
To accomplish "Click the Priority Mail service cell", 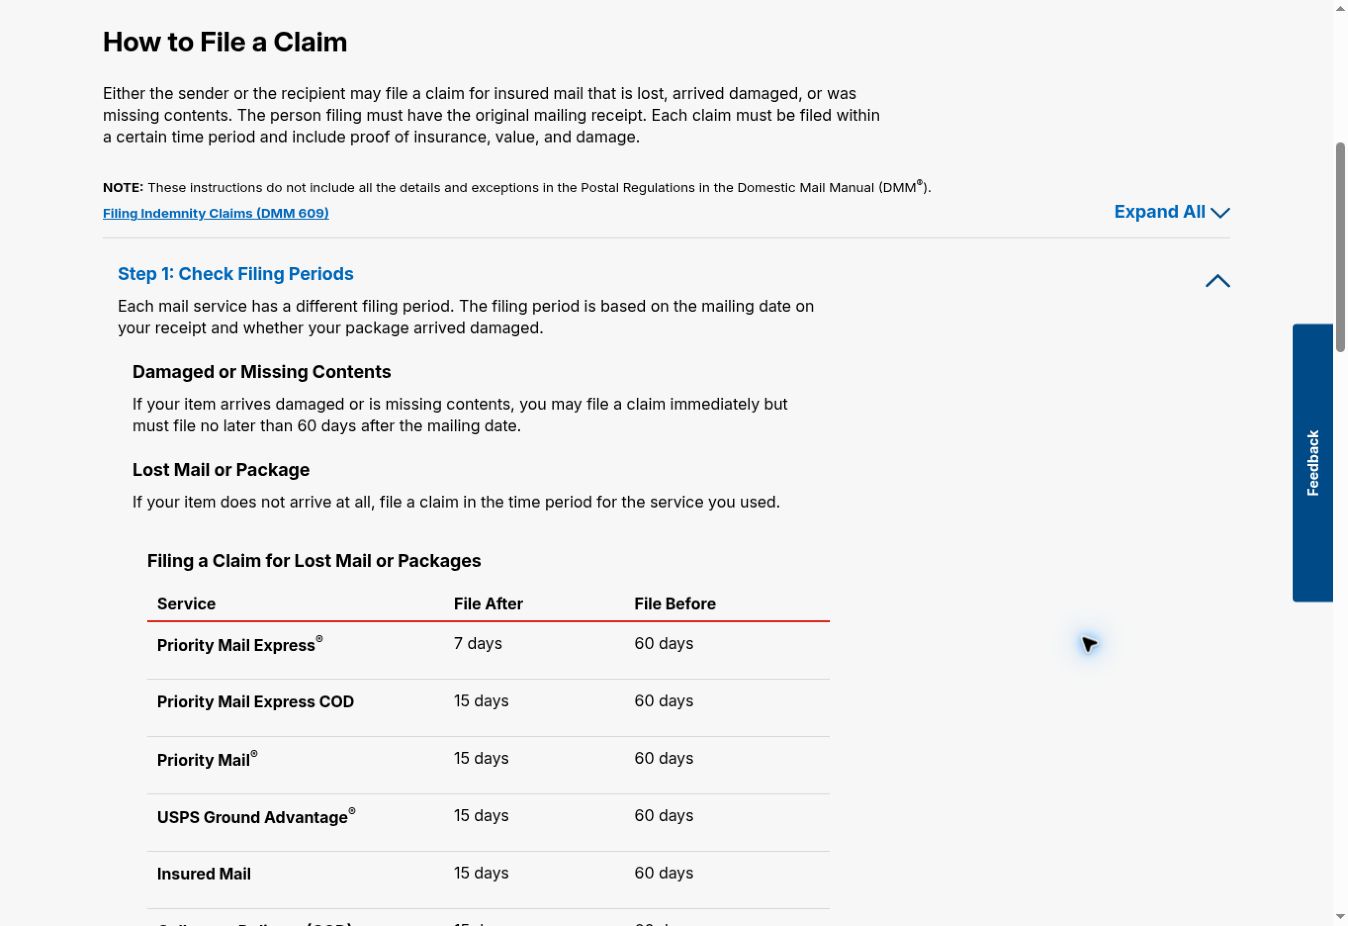I will pyautogui.click(x=207, y=760).
